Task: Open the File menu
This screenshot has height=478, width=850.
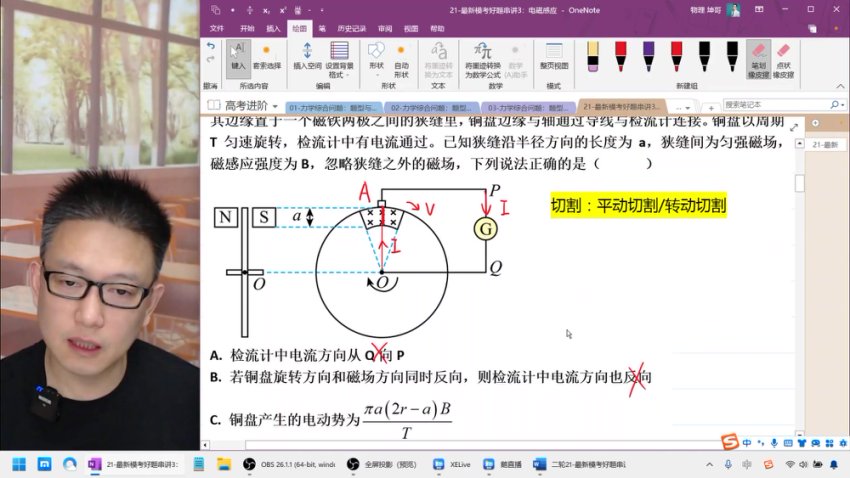Action: [x=216, y=29]
